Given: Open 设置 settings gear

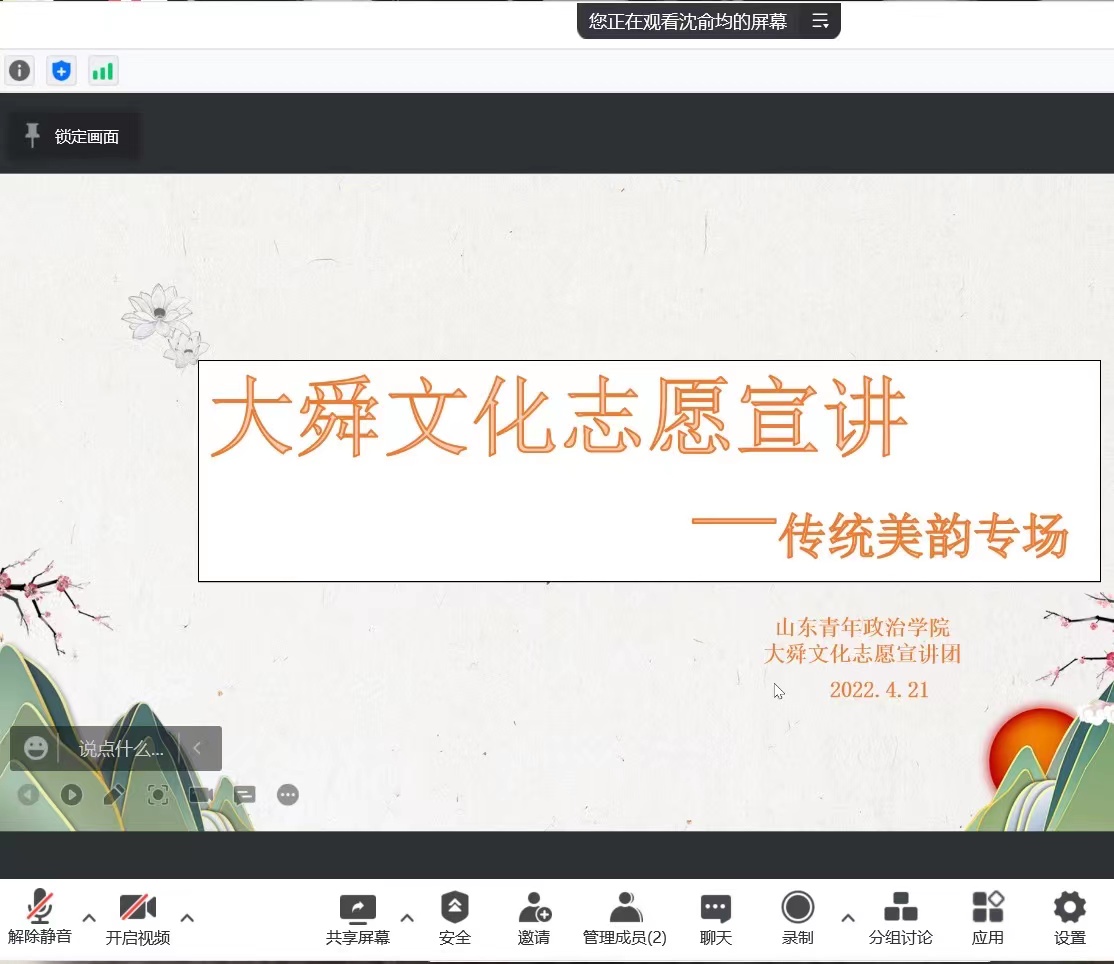Looking at the screenshot, I should tap(1069, 918).
